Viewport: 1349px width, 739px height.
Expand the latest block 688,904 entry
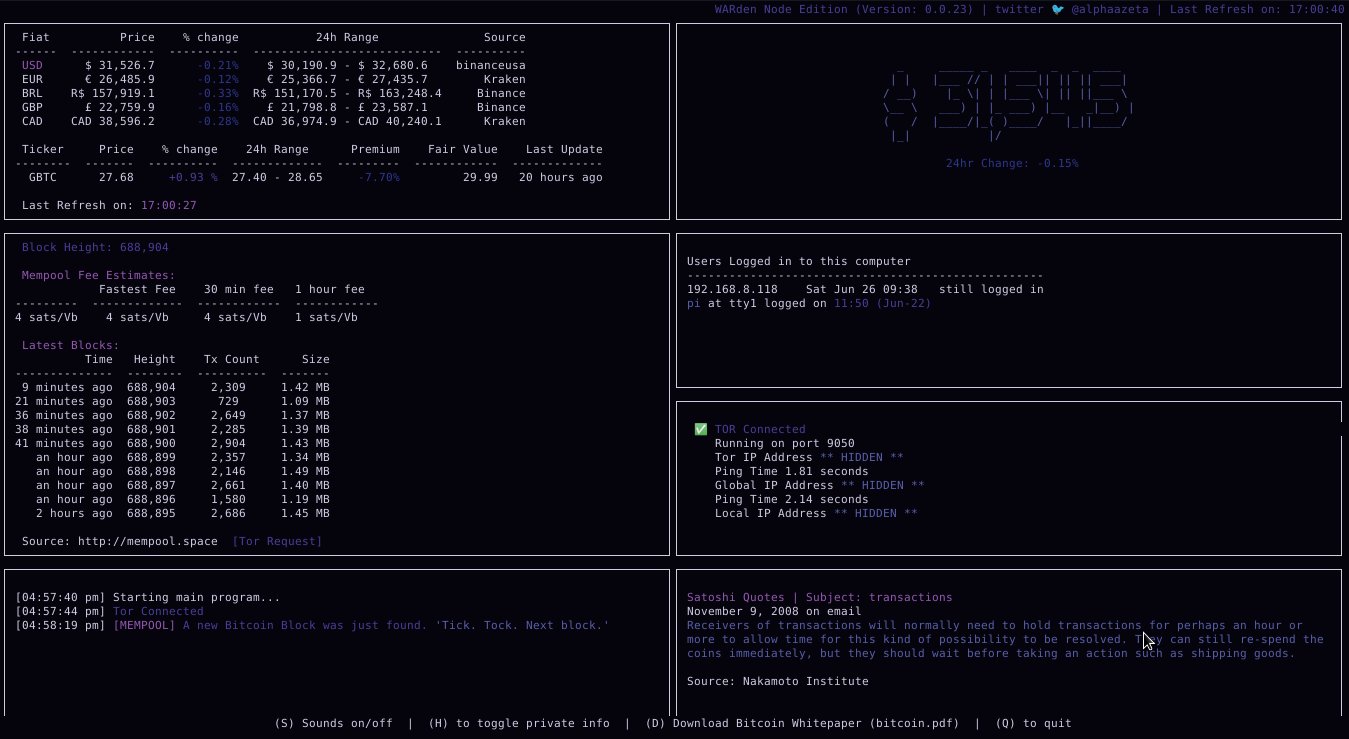click(153, 387)
